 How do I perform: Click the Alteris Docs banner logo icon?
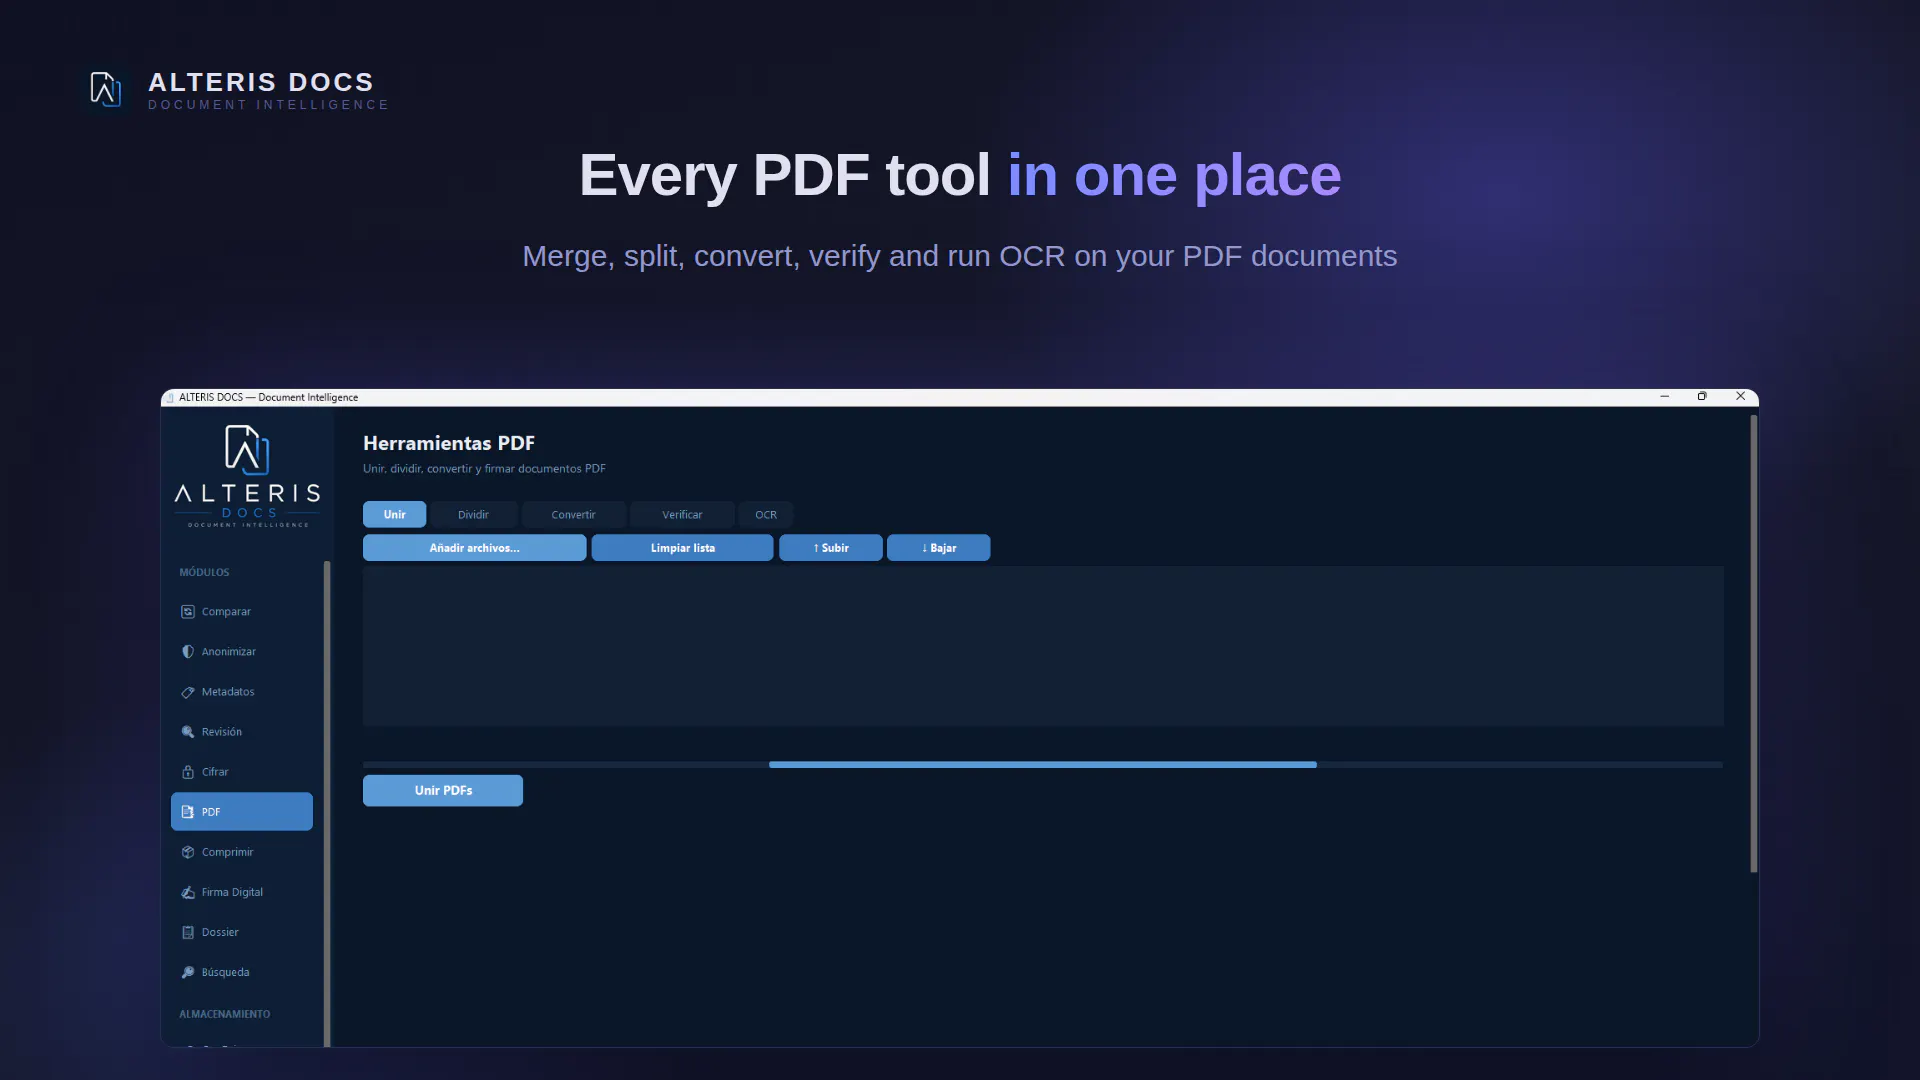pos(106,89)
